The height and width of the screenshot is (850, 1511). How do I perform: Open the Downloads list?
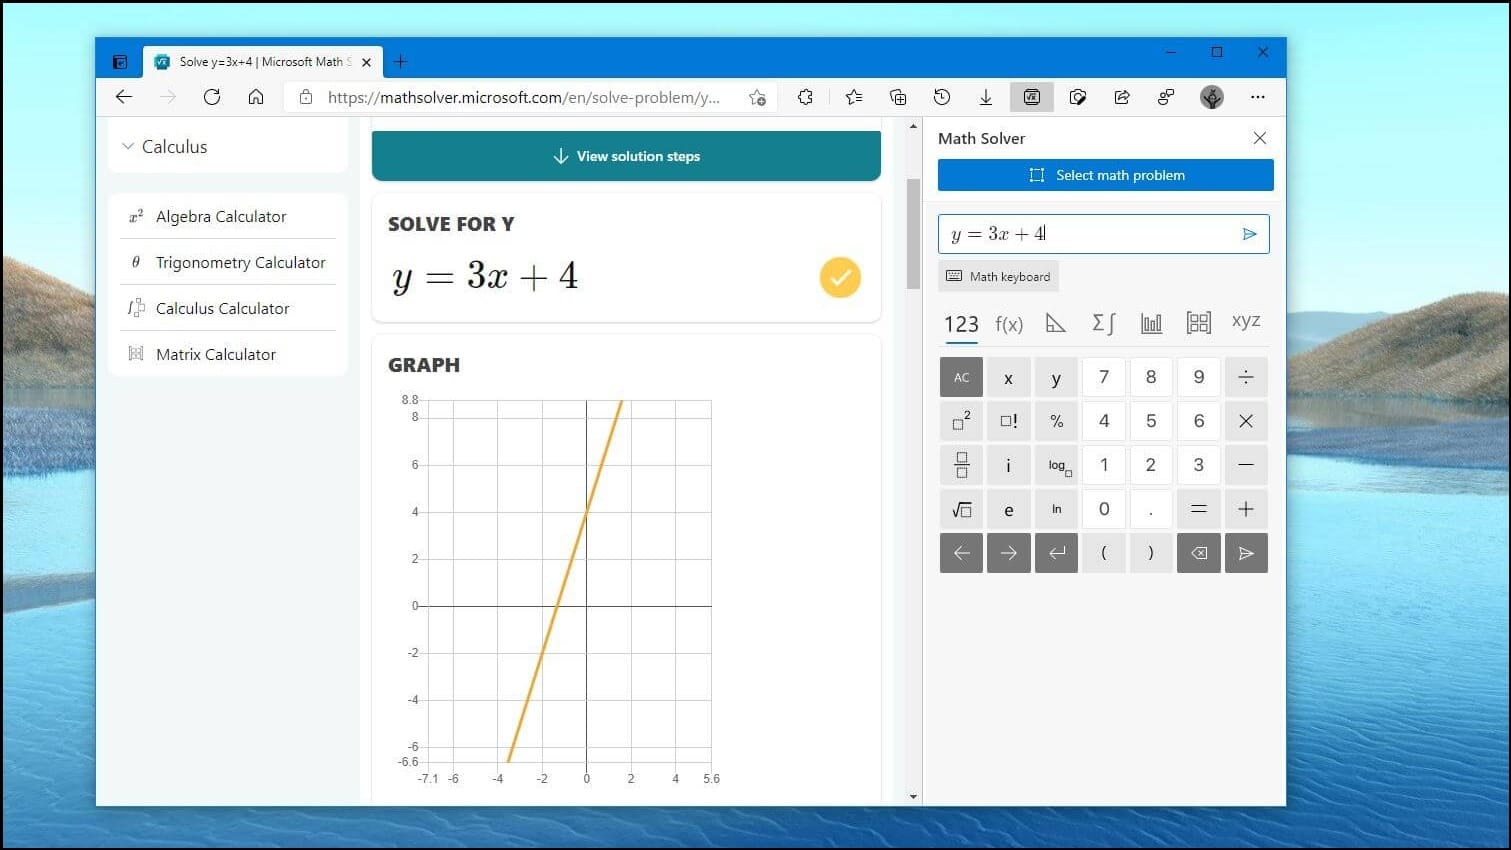click(986, 97)
